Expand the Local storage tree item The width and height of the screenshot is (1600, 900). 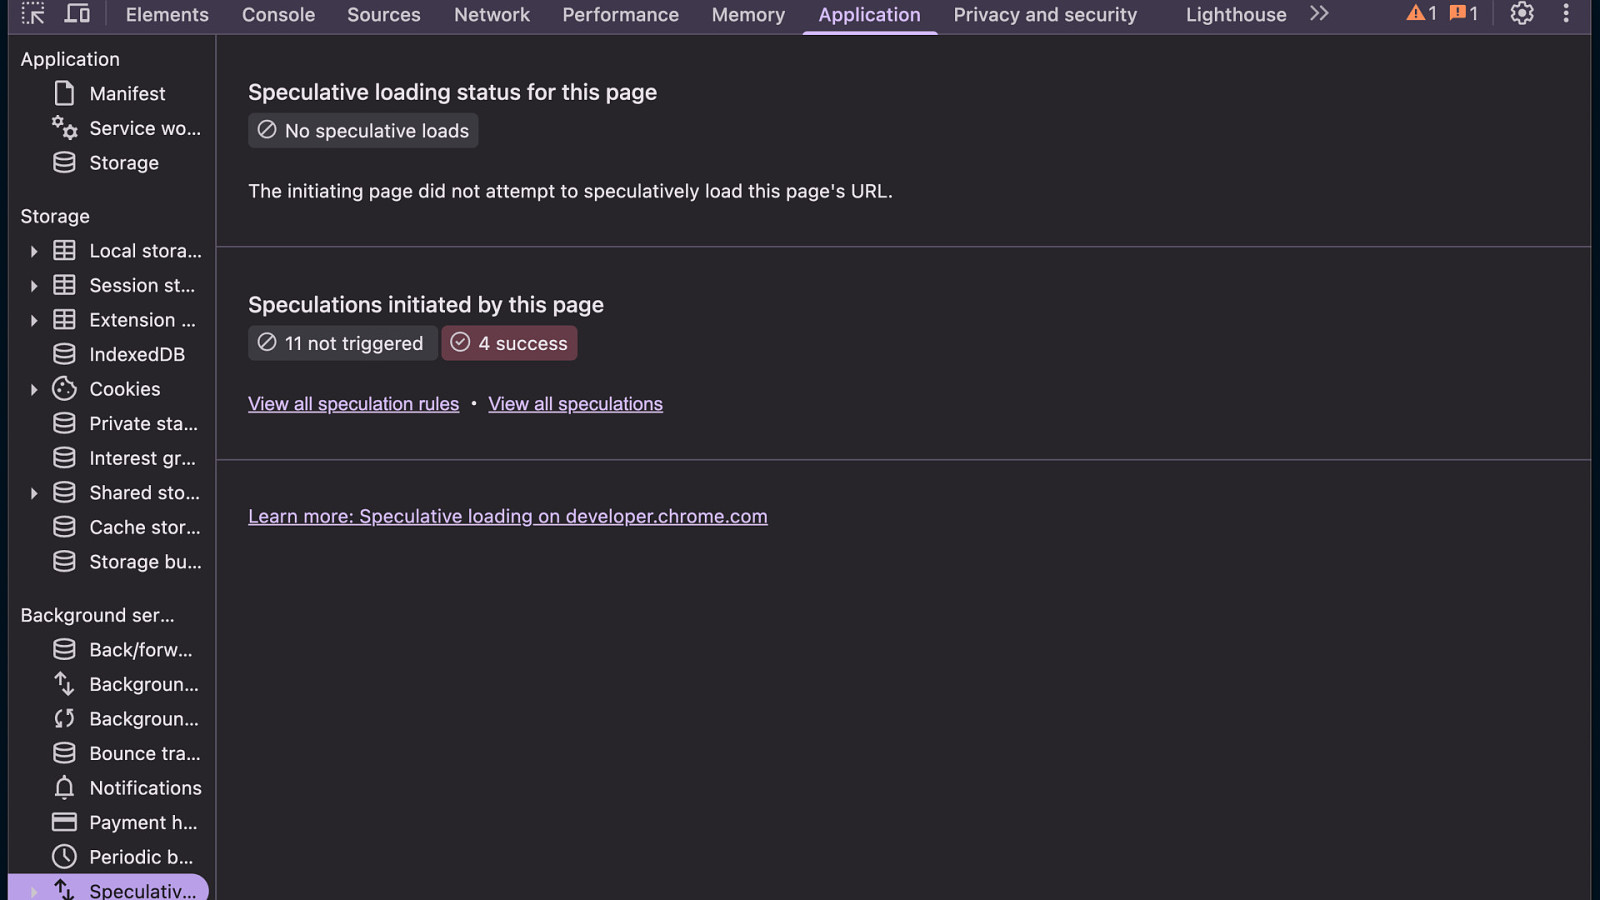[34, 251]
